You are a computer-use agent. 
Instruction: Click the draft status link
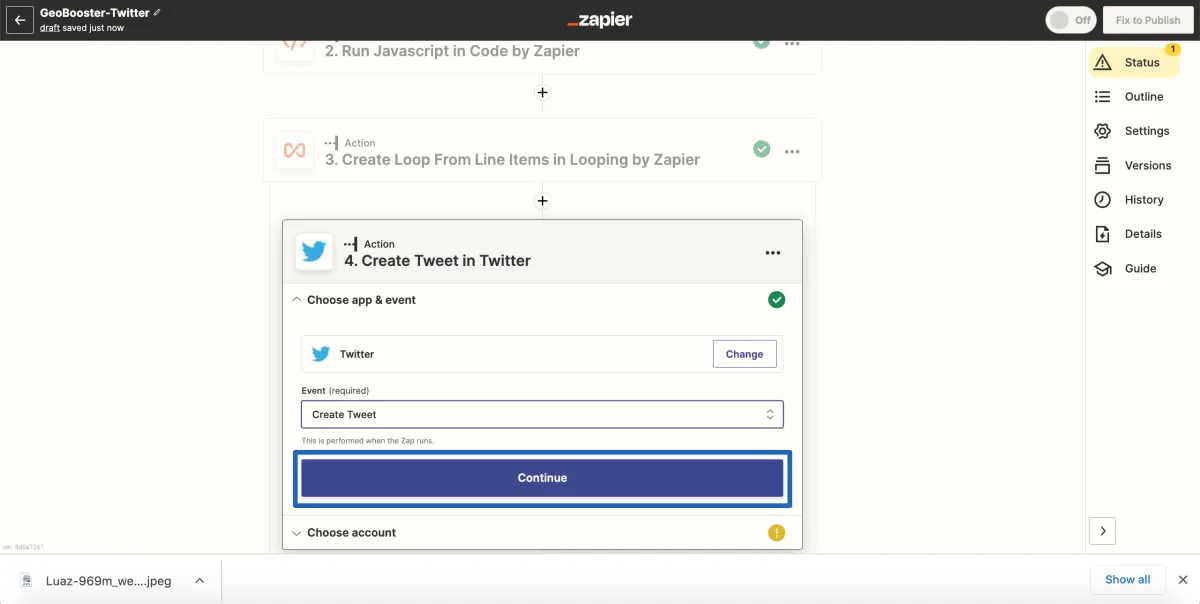pyautogui.click(x=50, y=28)
